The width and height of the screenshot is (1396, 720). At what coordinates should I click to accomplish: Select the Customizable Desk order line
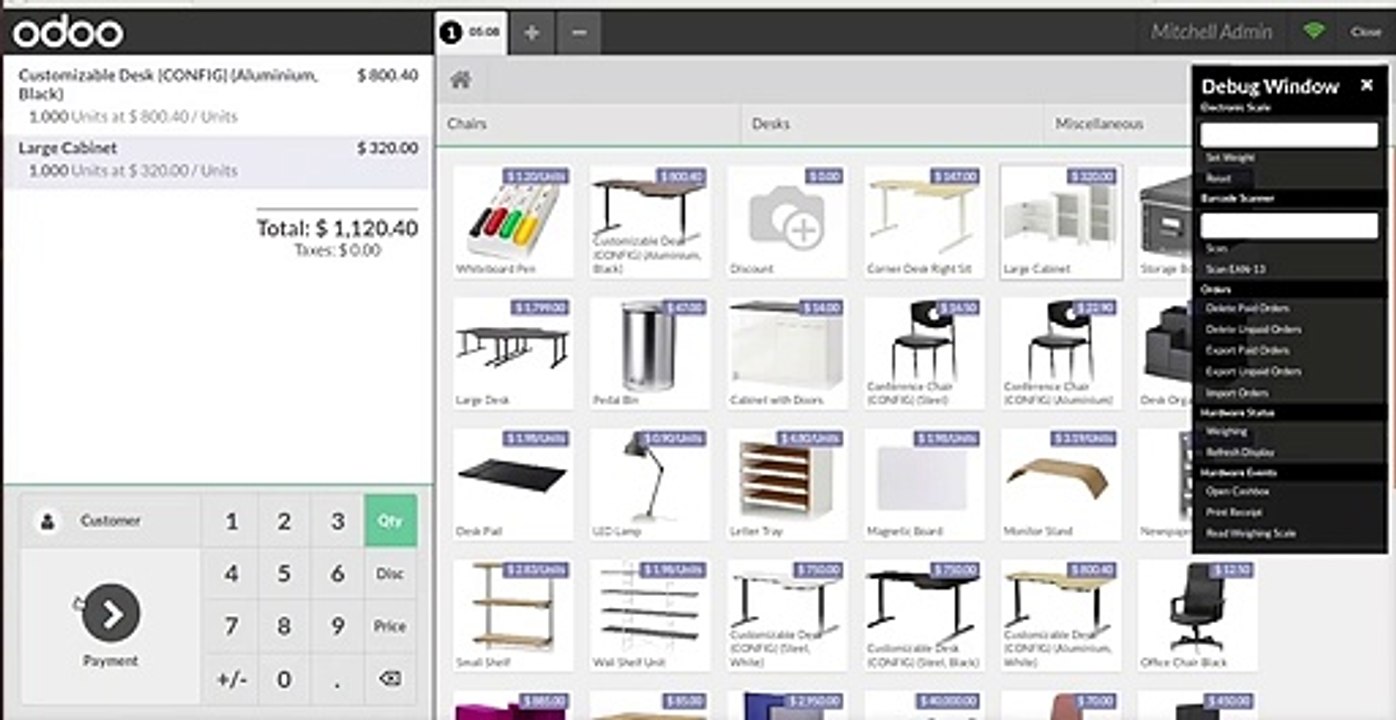tap(218, 95)
